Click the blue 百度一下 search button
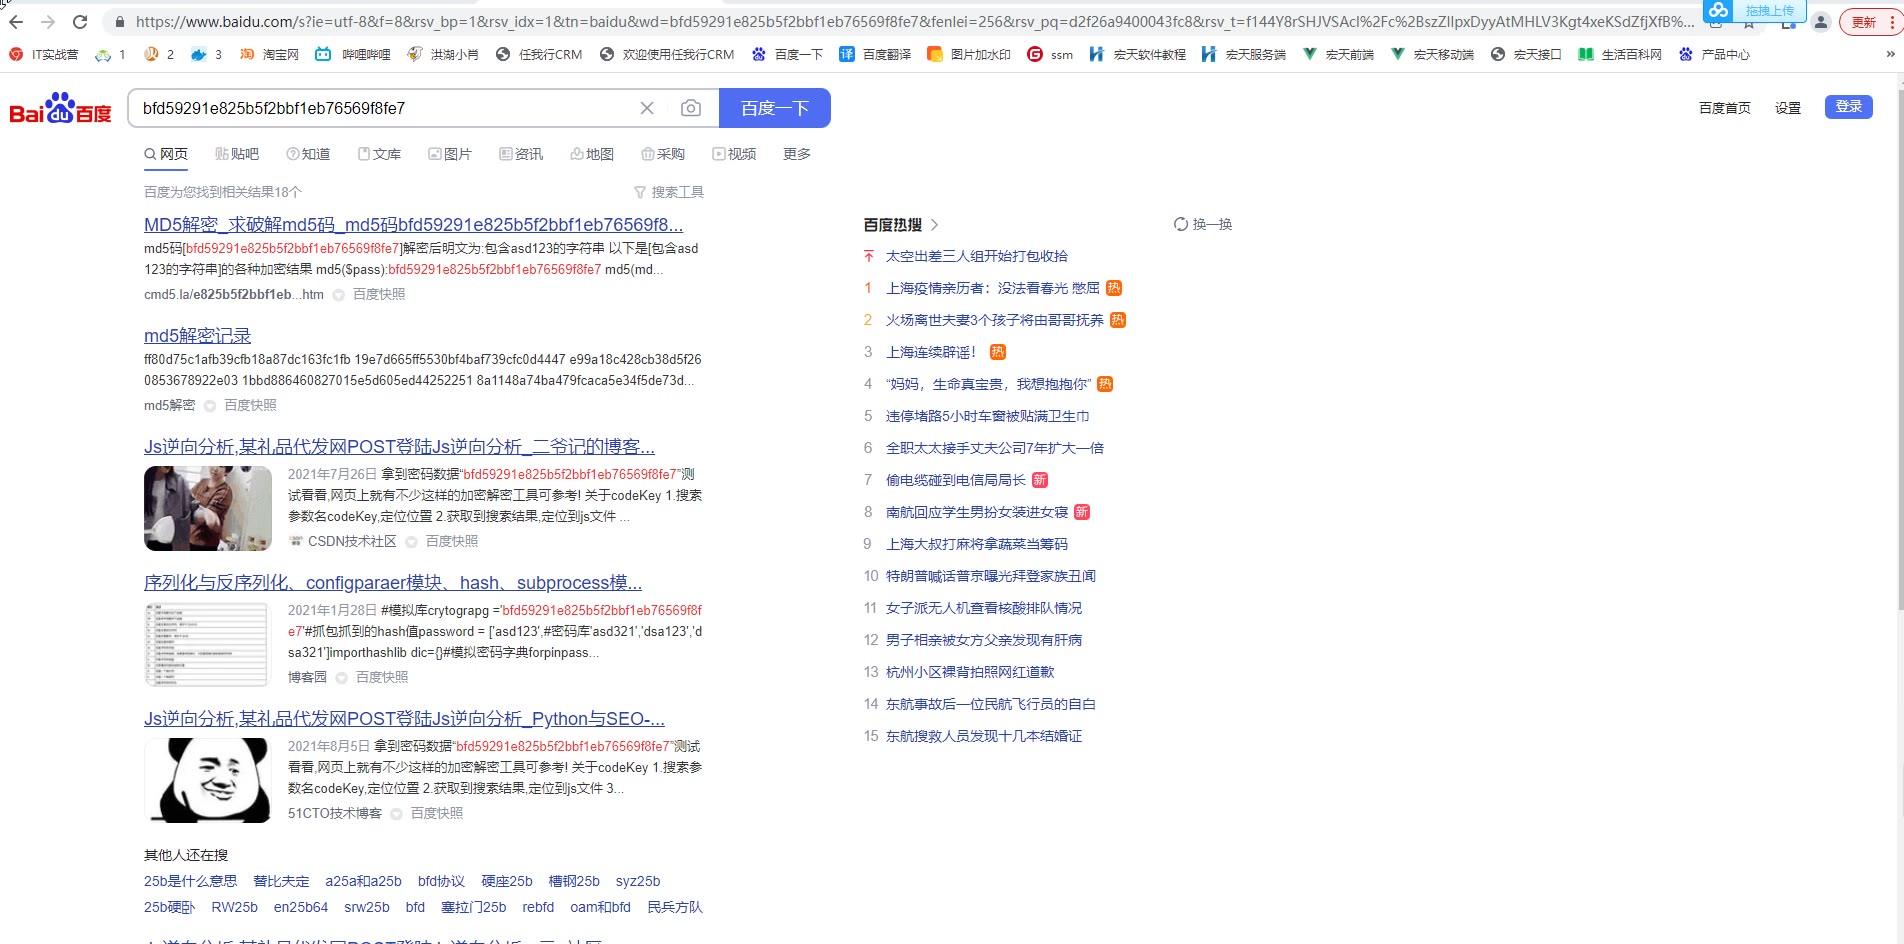 (x=775, y=108)
